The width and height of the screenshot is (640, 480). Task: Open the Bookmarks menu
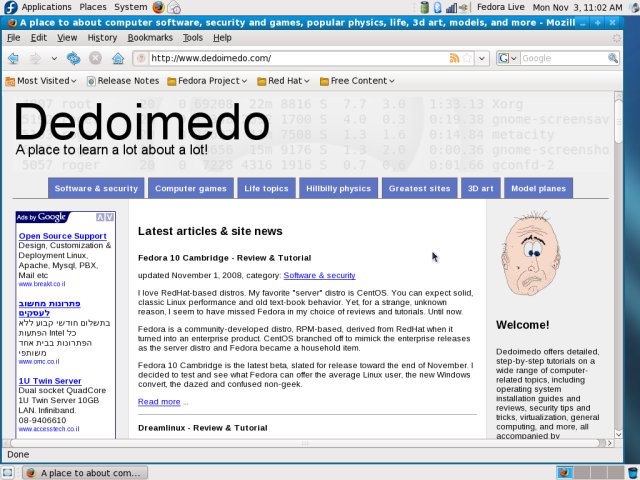point(150,38)
